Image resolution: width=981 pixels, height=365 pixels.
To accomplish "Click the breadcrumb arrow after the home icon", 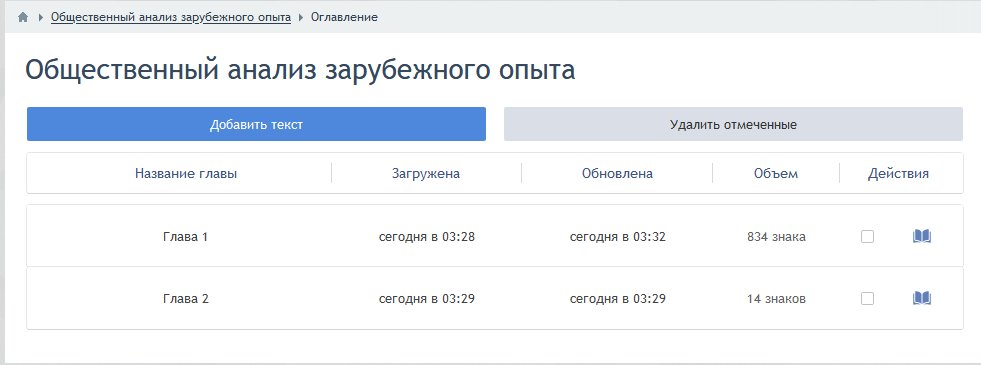I will [41, 18].
